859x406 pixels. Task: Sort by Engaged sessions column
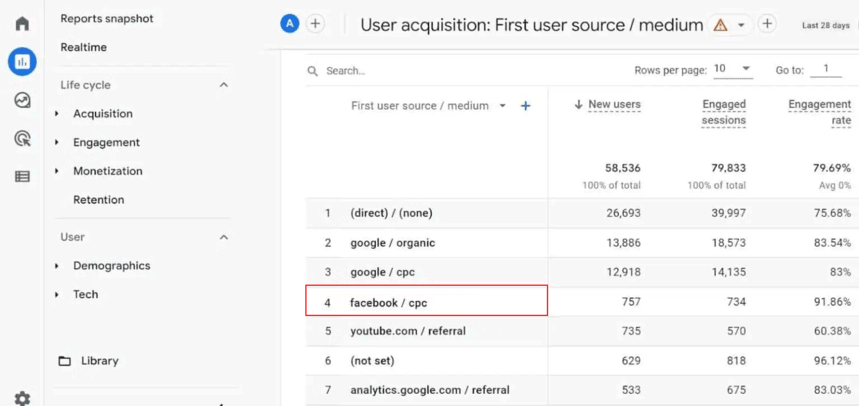pyautogui.click(x=724, y=112)
